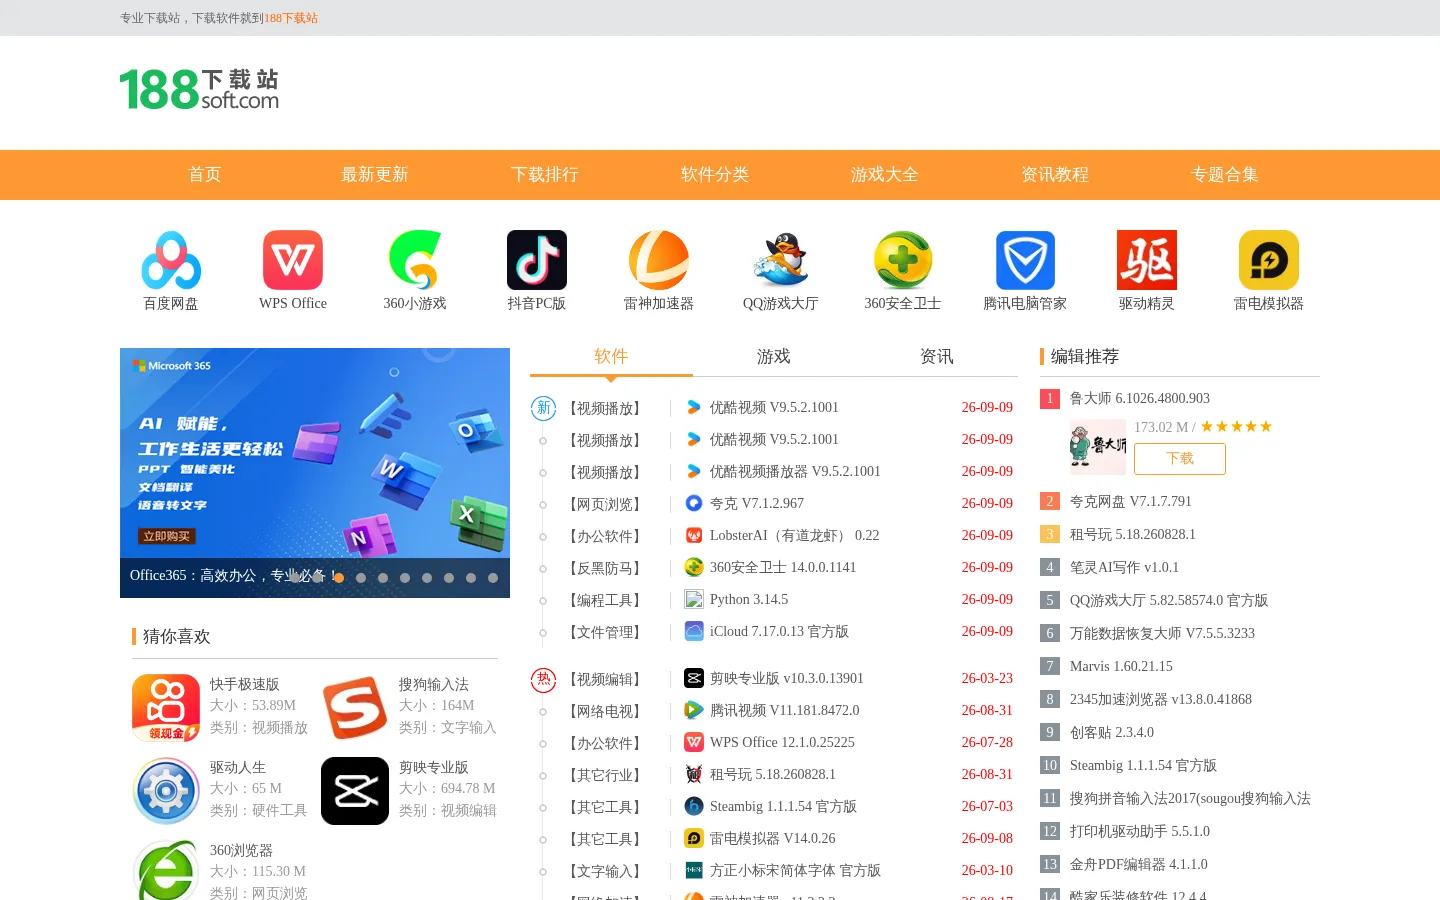This screenshot has height=900, width=1440.
Task: Open the 百度网盘 app icon
Action: pyautogui.click(x=171, y=260)
